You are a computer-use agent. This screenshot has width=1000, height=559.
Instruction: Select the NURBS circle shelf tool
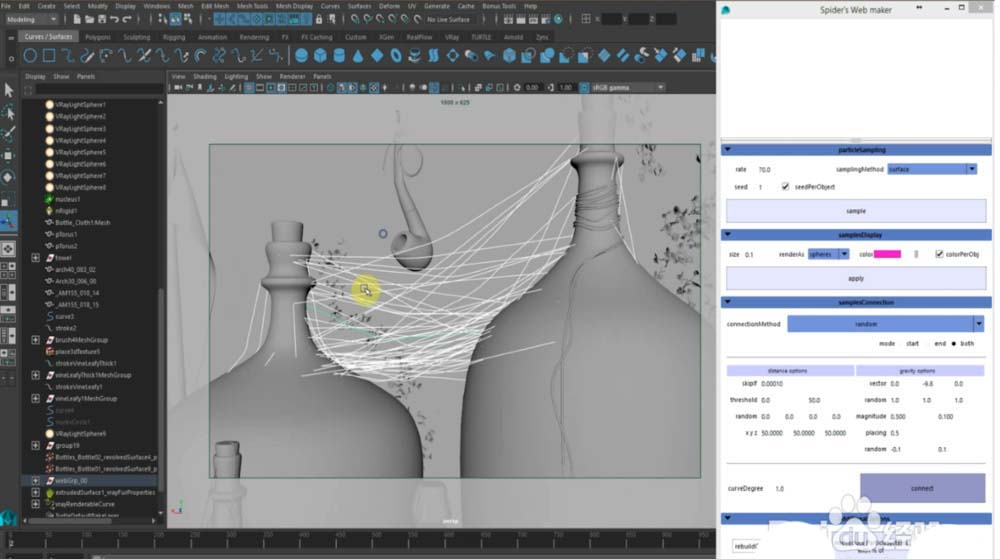click(31, 56)
